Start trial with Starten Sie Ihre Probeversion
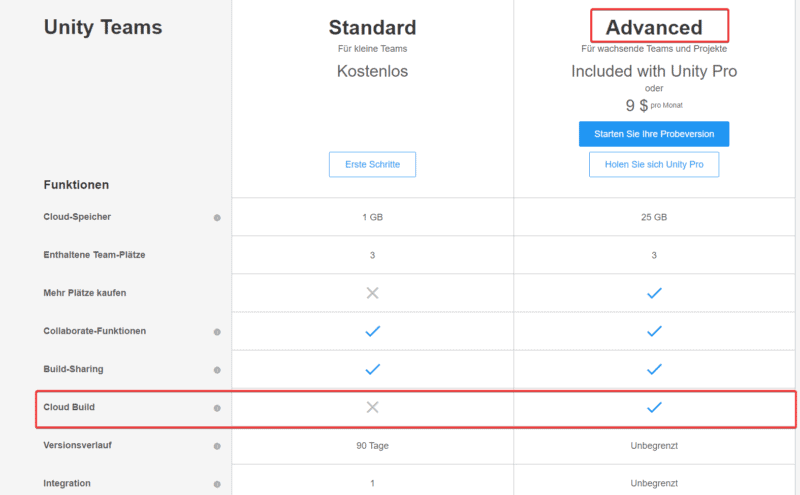 point(654,134)
